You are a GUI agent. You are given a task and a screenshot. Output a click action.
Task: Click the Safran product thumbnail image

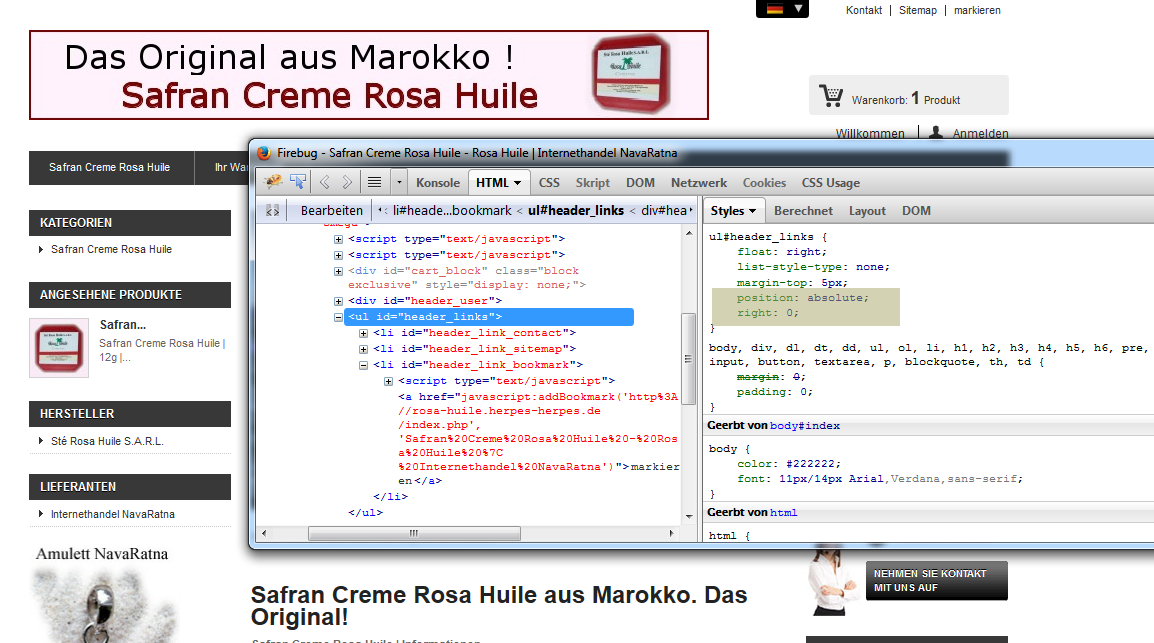59,348
